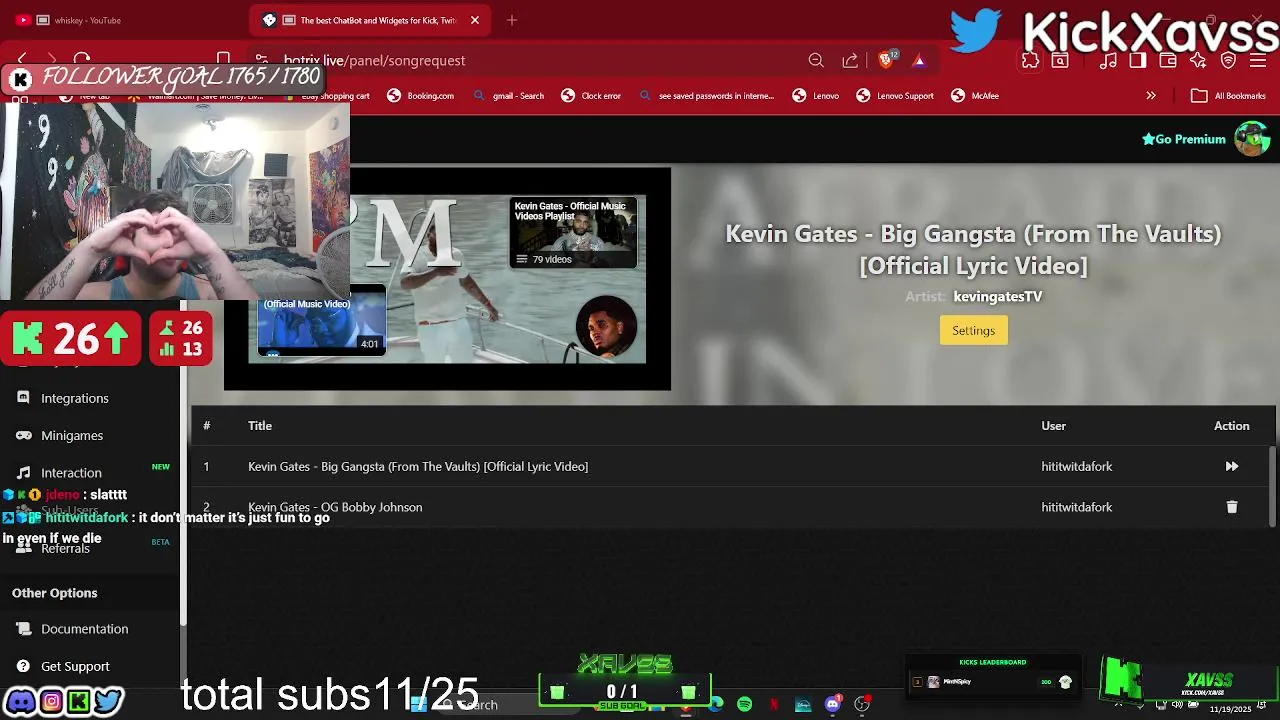Image resolution: width=1280 pixels, height=720 pixels.
Task: Open the Clock error bookmark
Action: click(x=591, y=96)
